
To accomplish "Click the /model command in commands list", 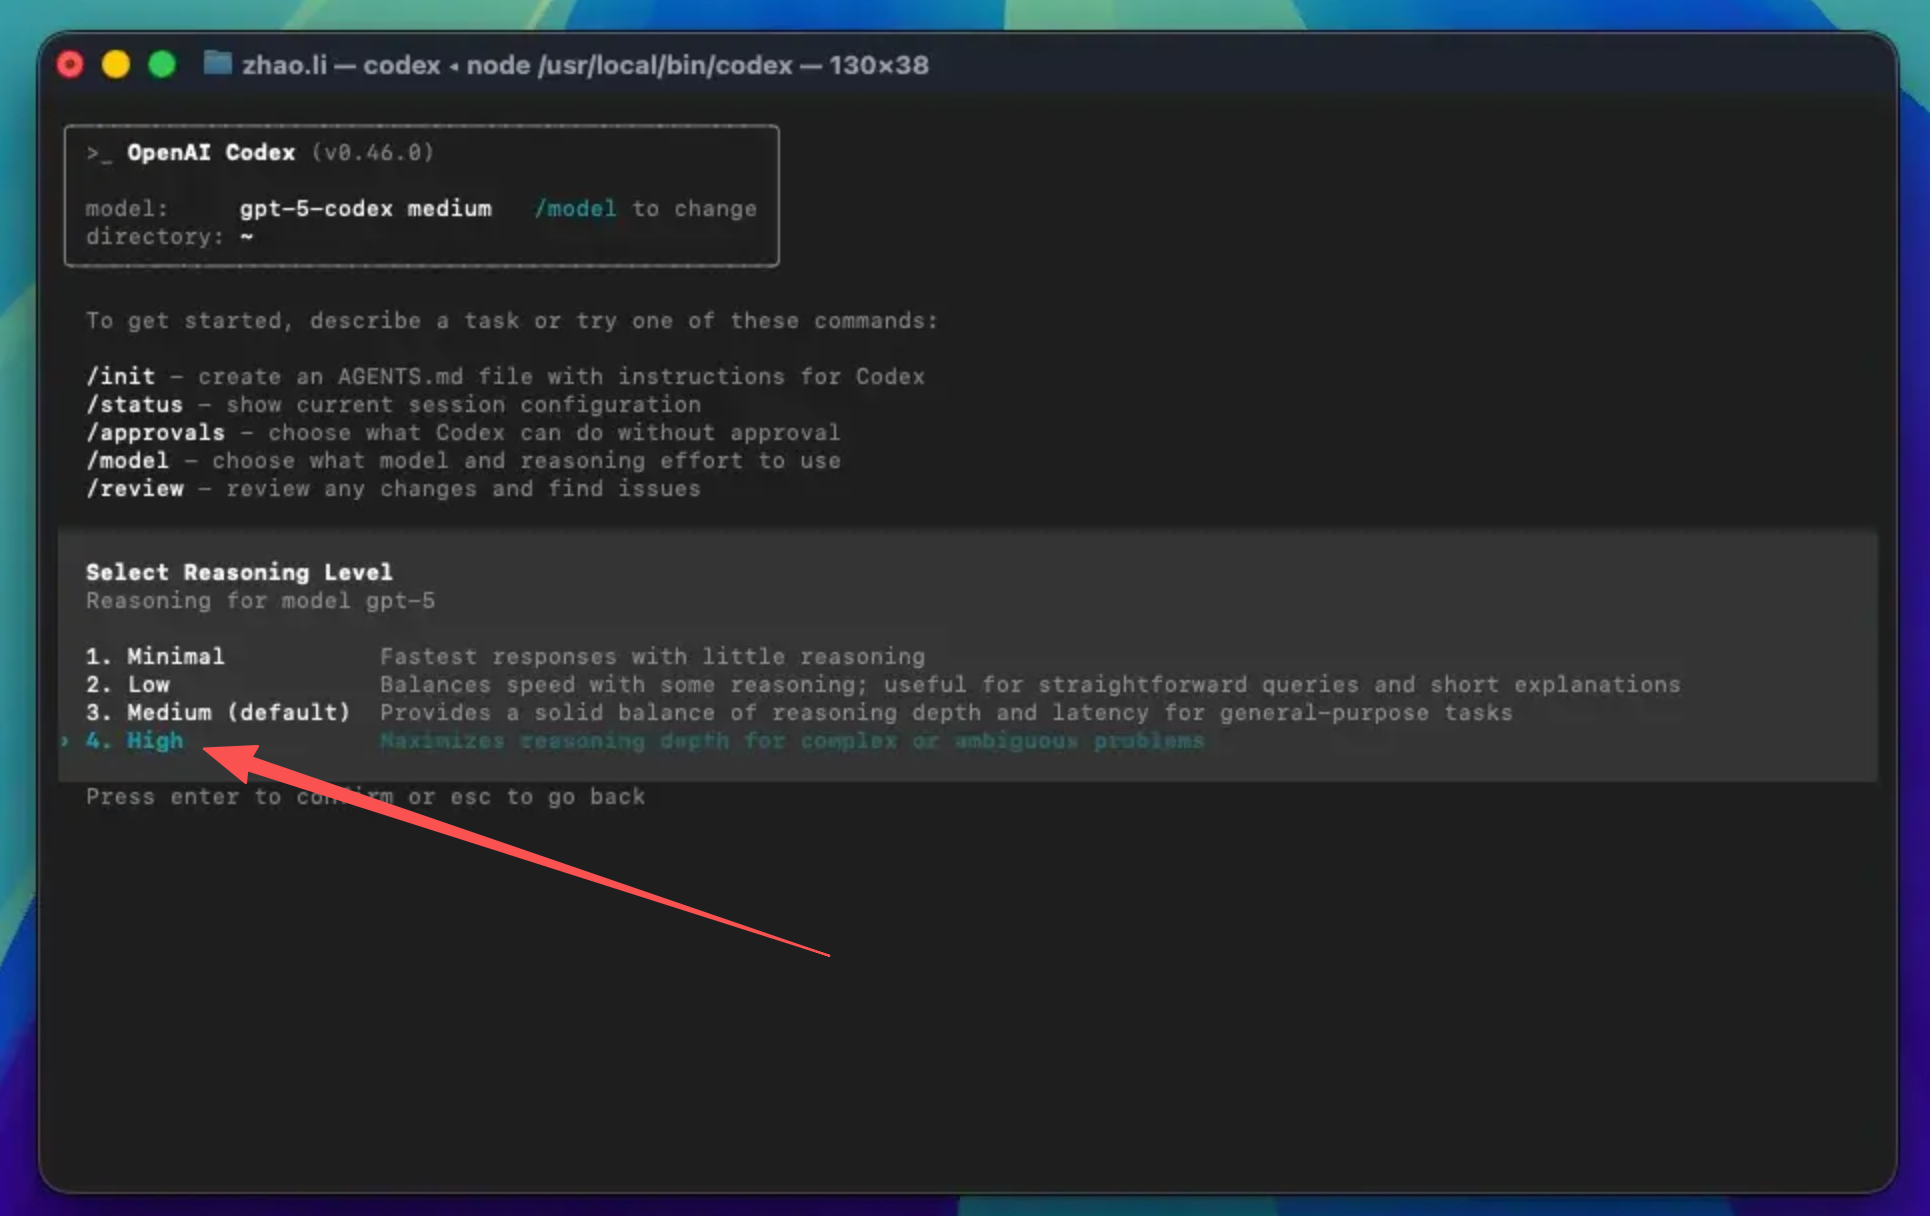I will [463, 461].
